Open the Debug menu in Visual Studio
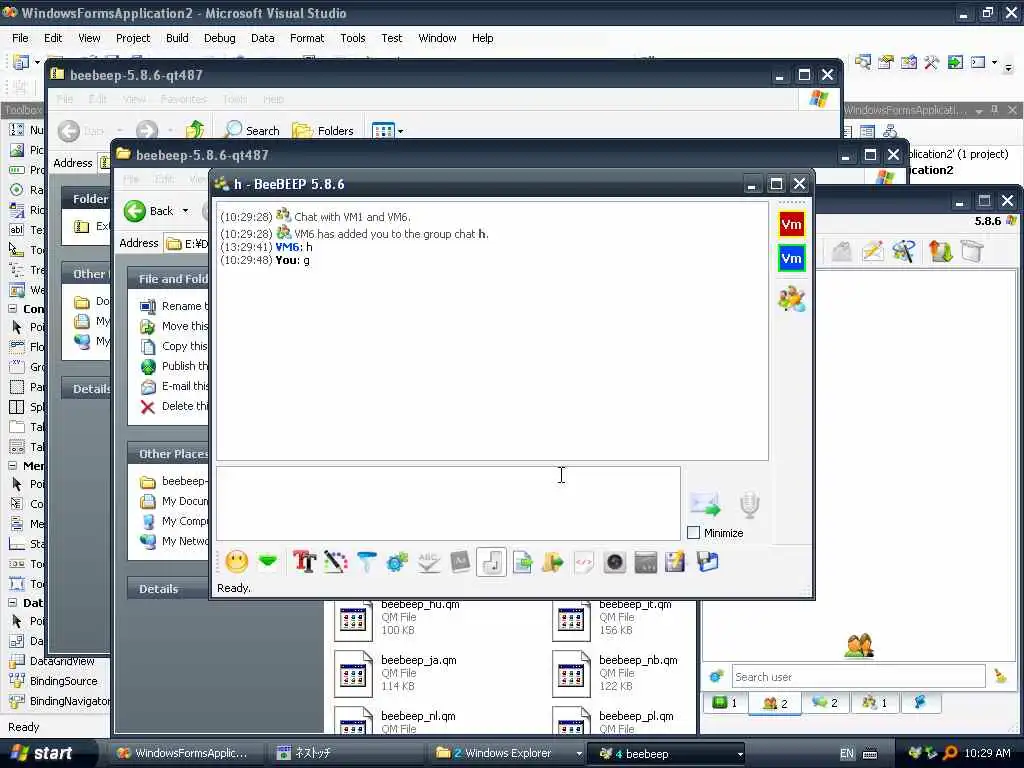This screenshot has width=1024, height=768. [219, 38]
